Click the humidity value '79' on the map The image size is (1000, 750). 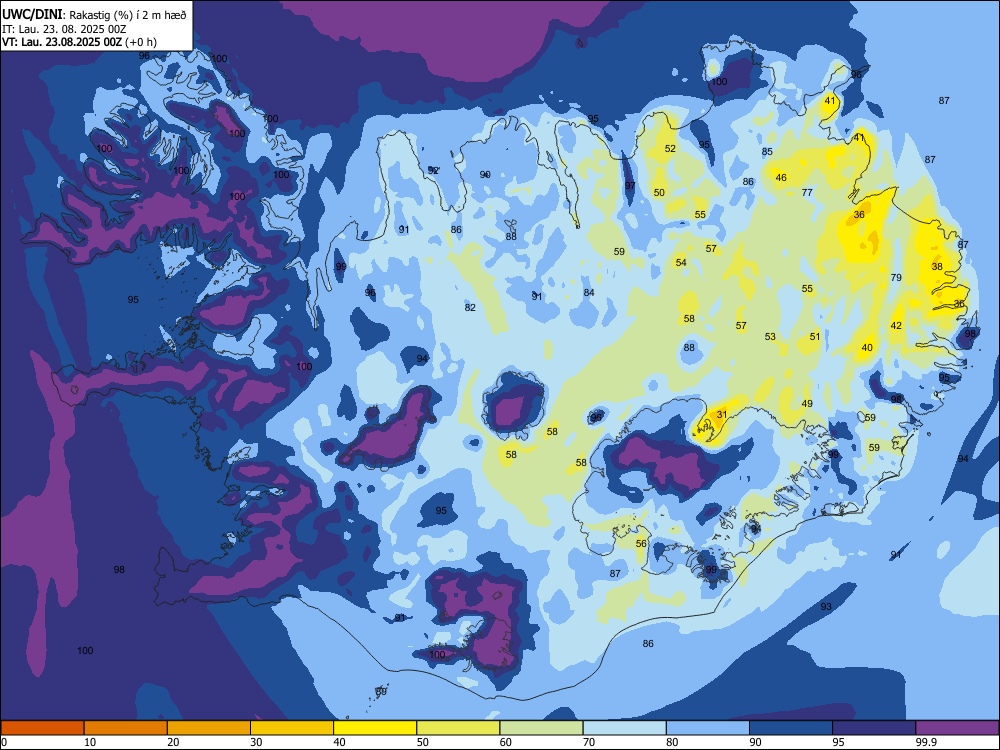896,277
